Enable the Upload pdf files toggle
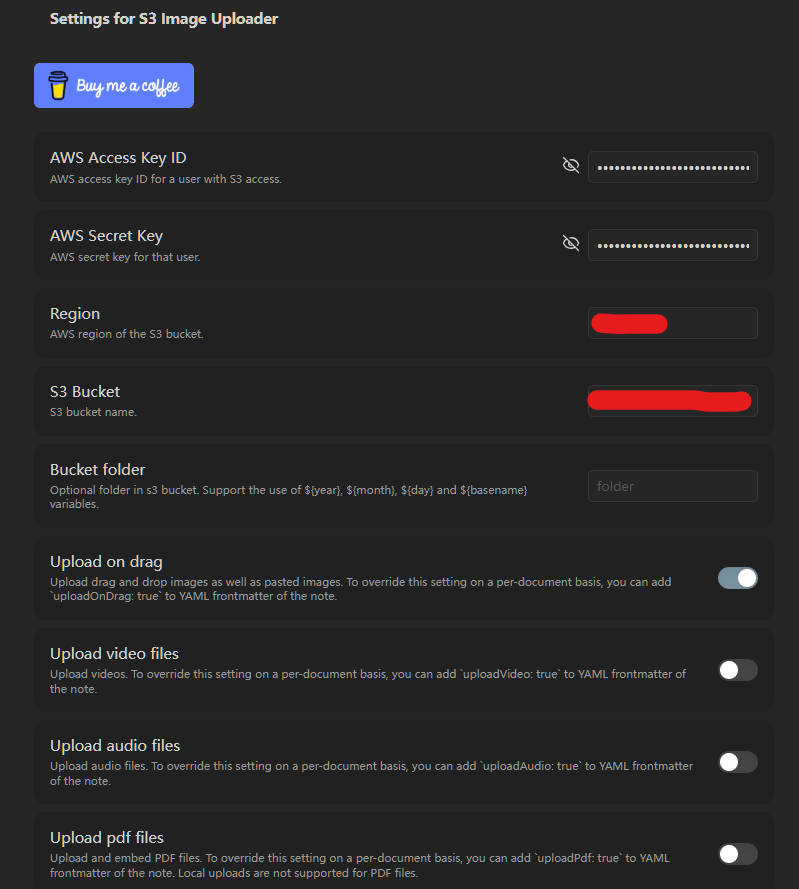The width and height of the screenshot is (799, 889). point(738,854)
